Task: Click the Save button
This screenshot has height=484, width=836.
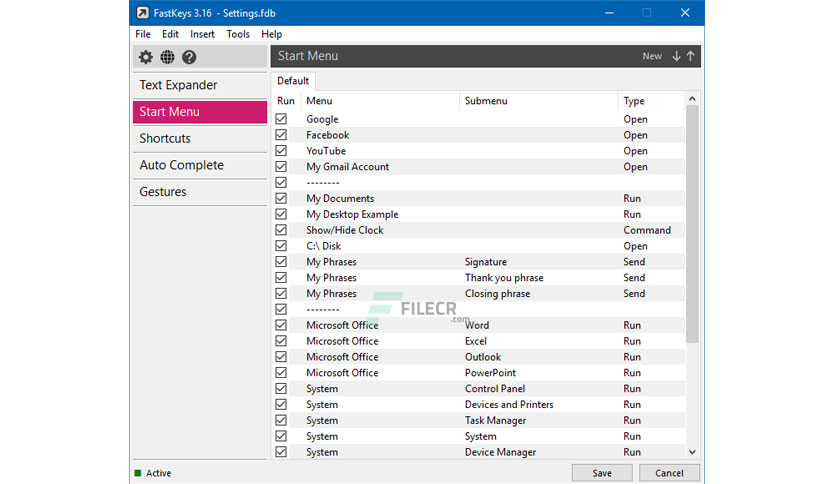Action: coord(602,473)
